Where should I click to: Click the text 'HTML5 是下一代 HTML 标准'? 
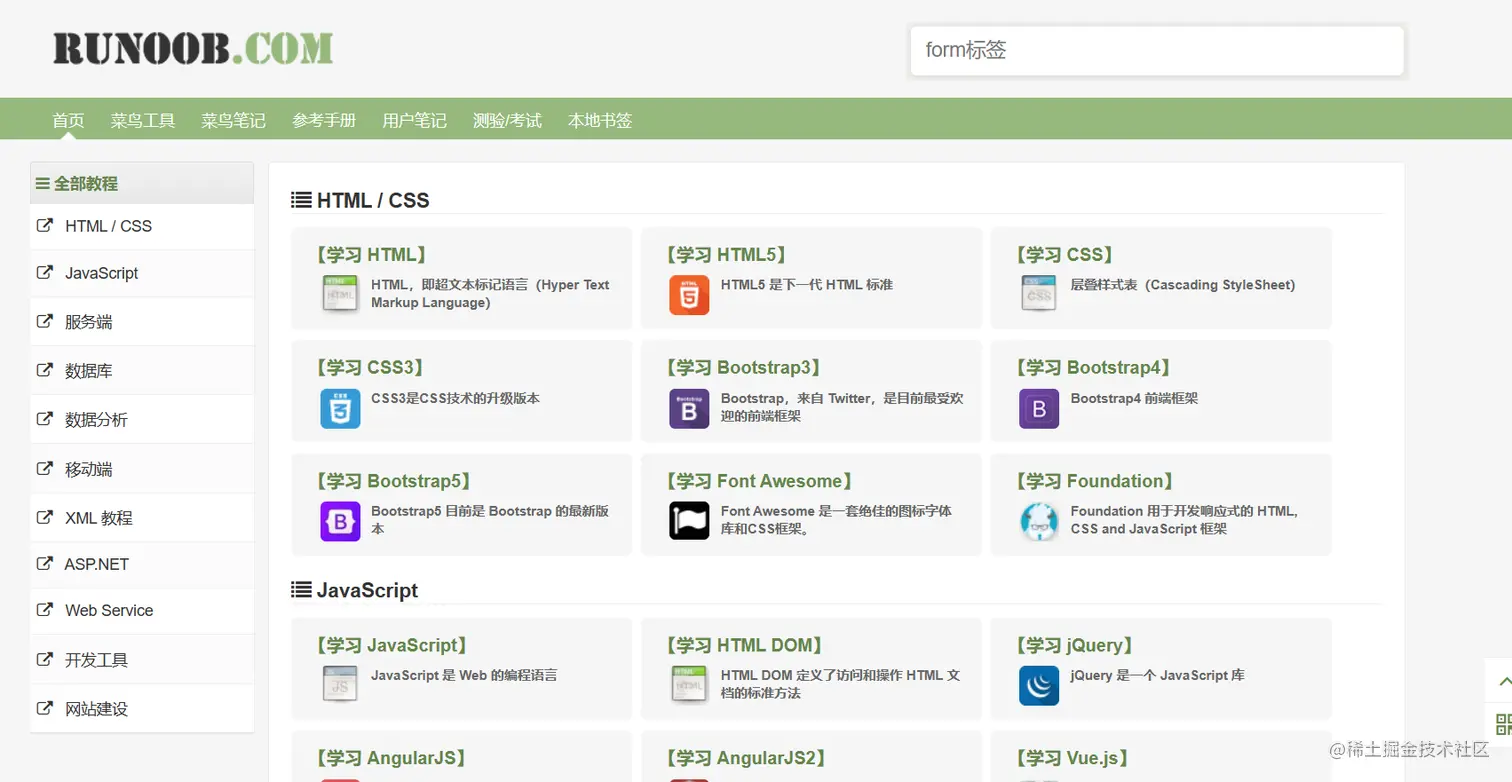coord(806,285)
